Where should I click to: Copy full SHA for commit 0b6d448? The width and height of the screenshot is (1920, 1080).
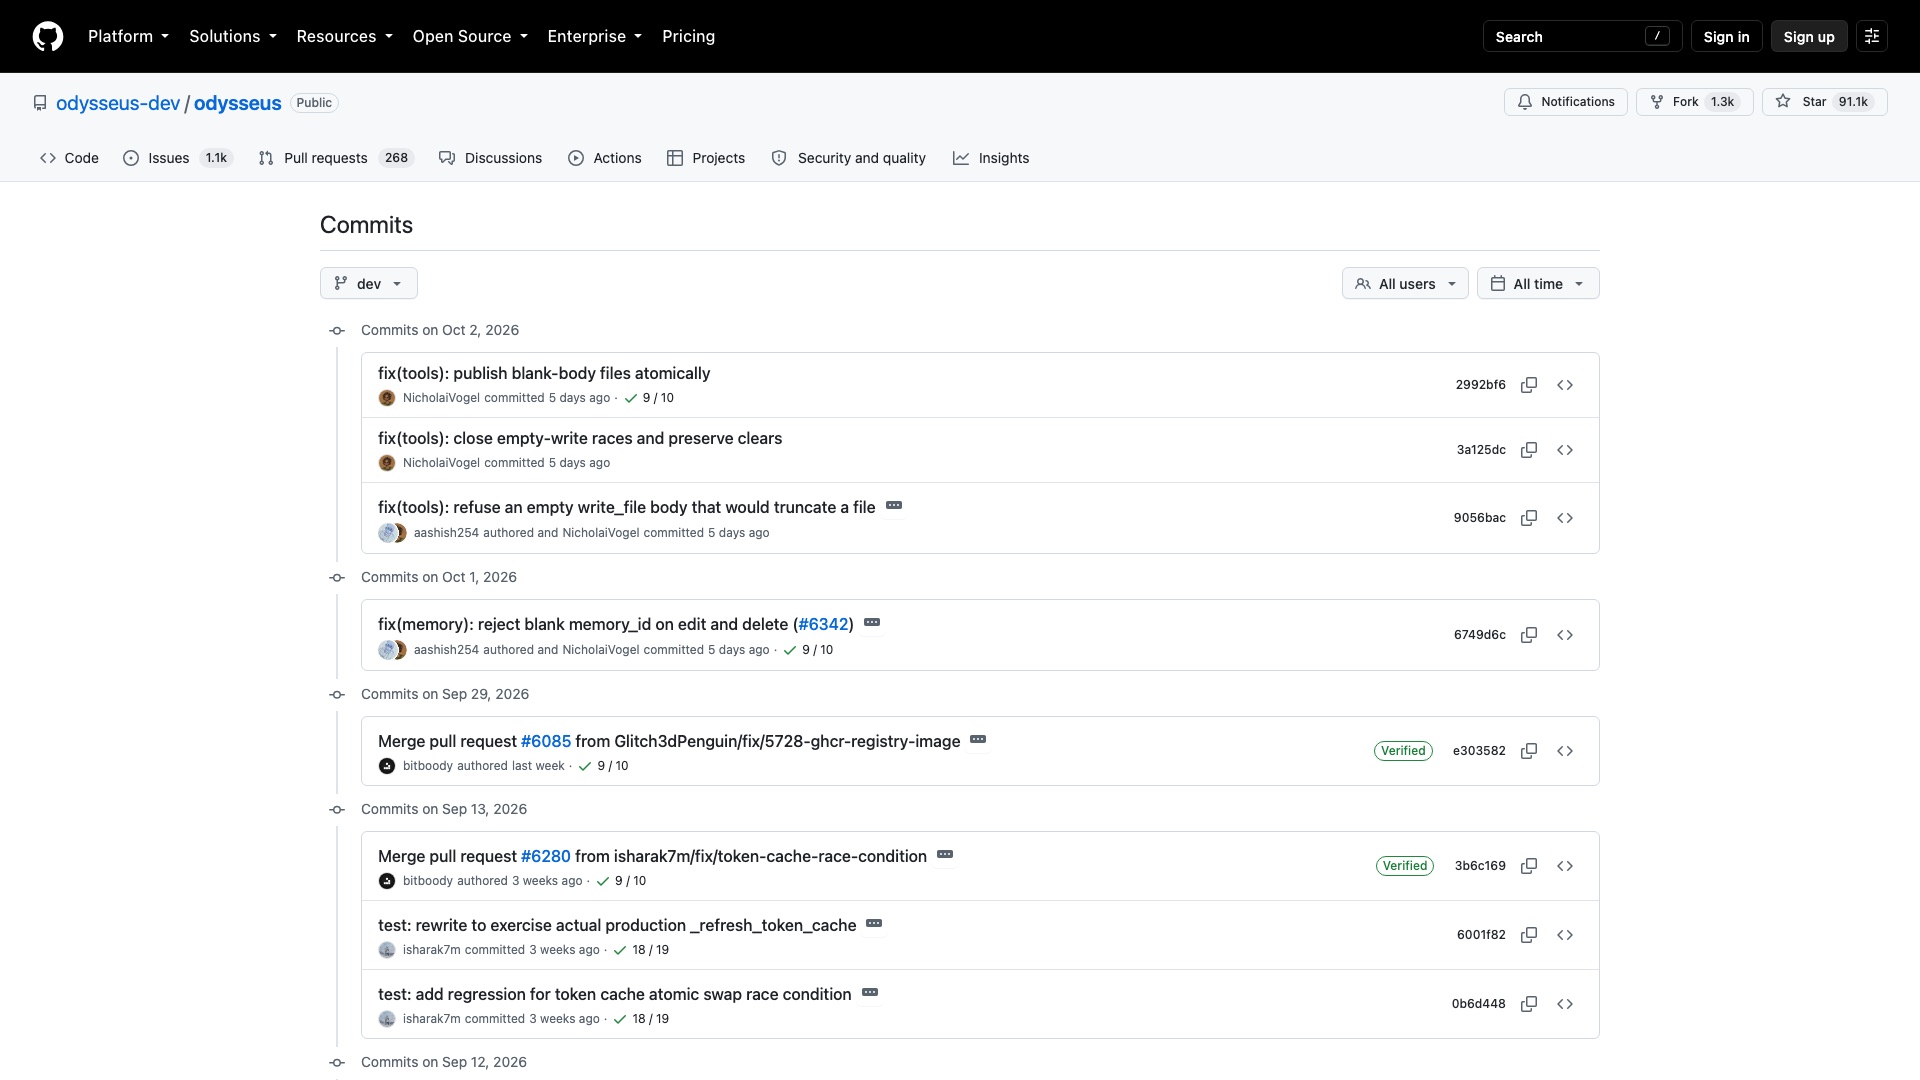click(x=1529, y=1004)
